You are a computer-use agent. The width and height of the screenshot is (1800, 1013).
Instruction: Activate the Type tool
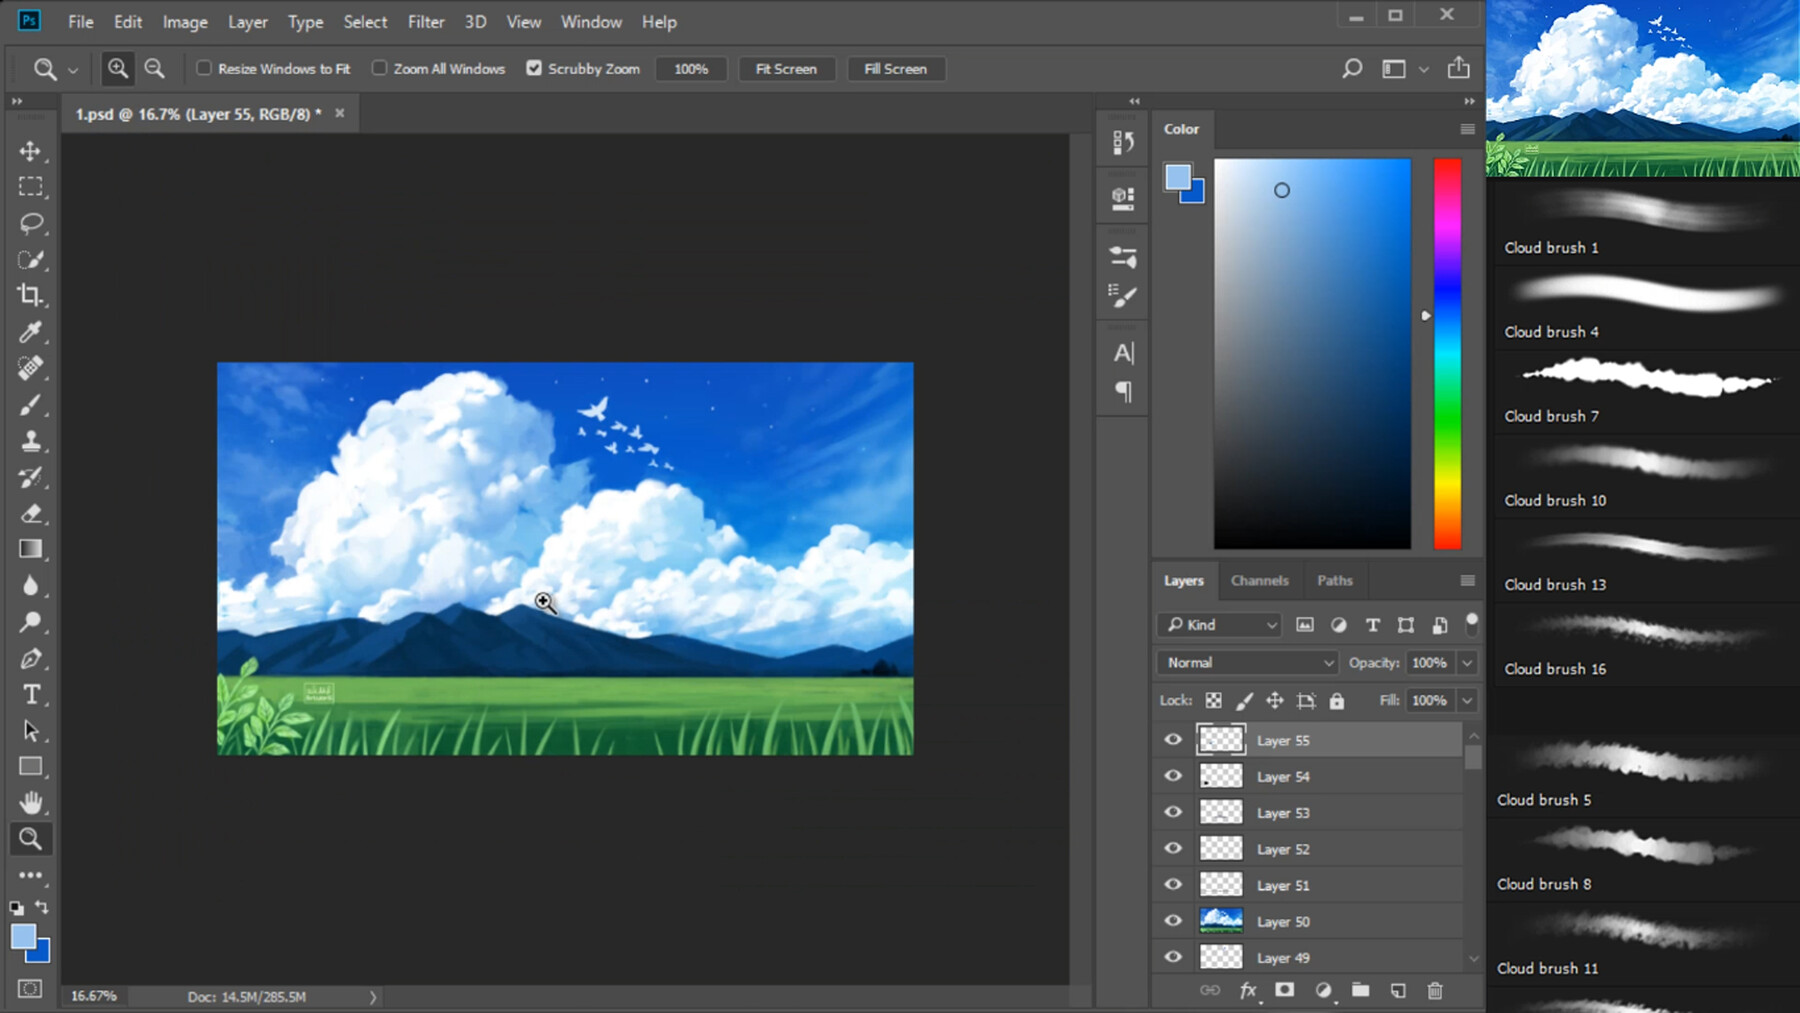tap(31, 694)
